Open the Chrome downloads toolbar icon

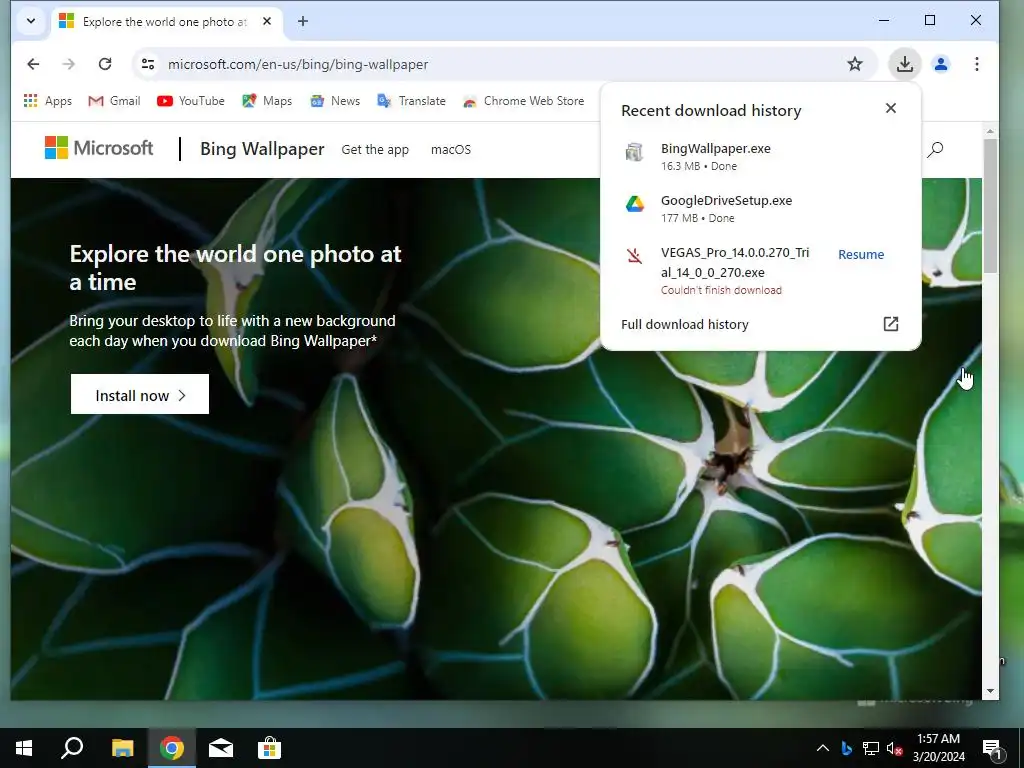[904, 64]
